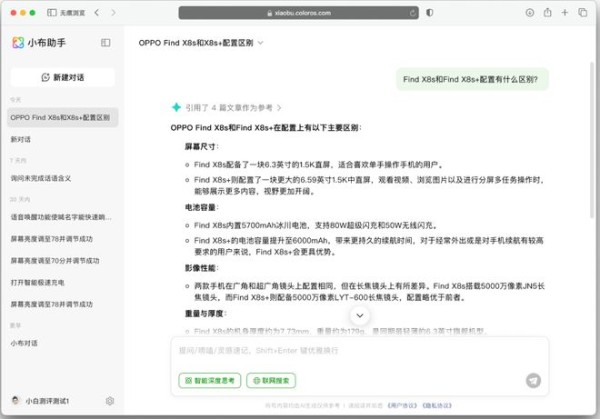Expand the 引用了 4 篇文章作为参考 references

(233, 108)
